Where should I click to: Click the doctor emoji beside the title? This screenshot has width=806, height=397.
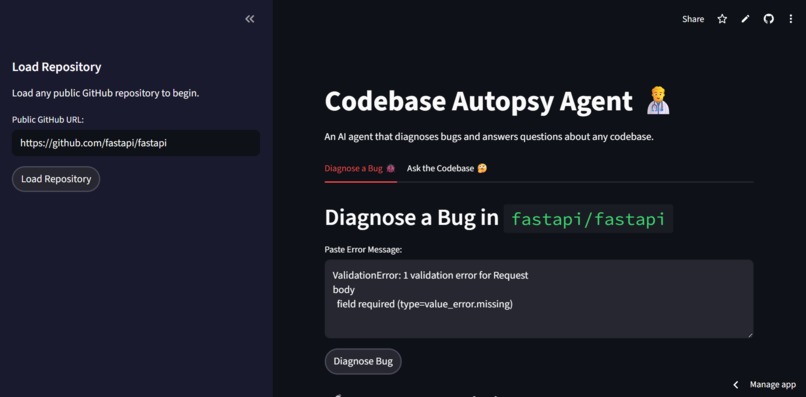[658, 100]
